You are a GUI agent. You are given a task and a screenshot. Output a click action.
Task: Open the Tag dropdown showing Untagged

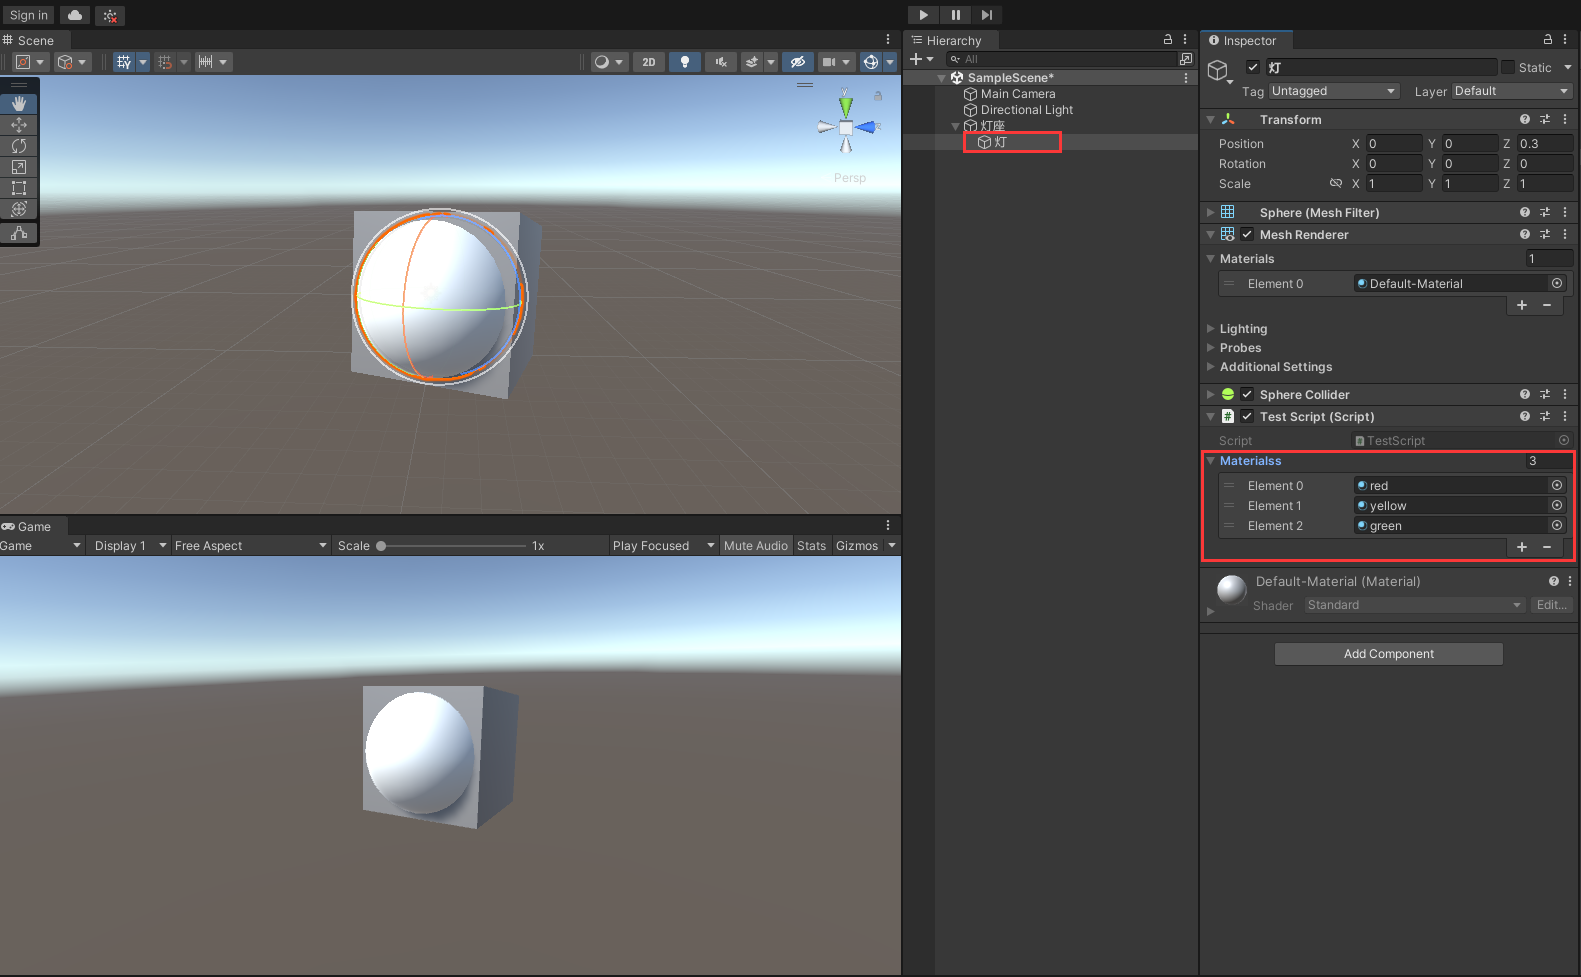(1334, 91)
